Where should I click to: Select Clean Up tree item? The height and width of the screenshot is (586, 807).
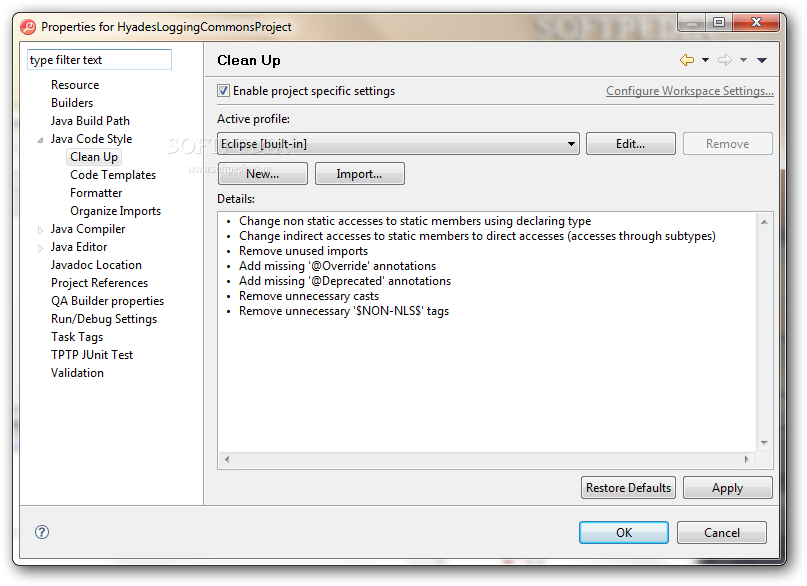(x=94, y=157)
